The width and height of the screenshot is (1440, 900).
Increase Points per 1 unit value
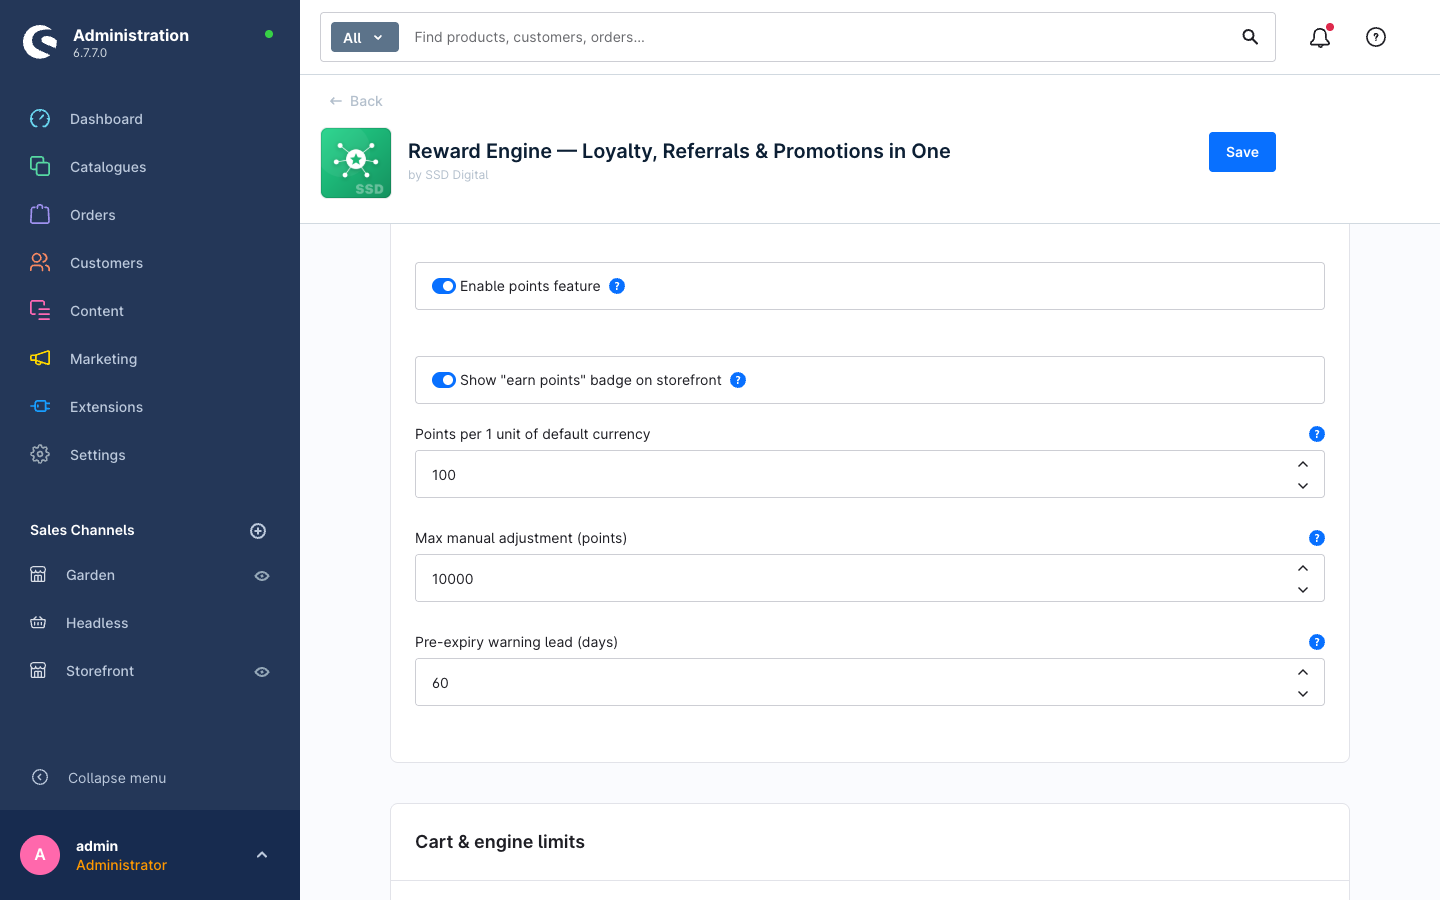[1303, 464]
